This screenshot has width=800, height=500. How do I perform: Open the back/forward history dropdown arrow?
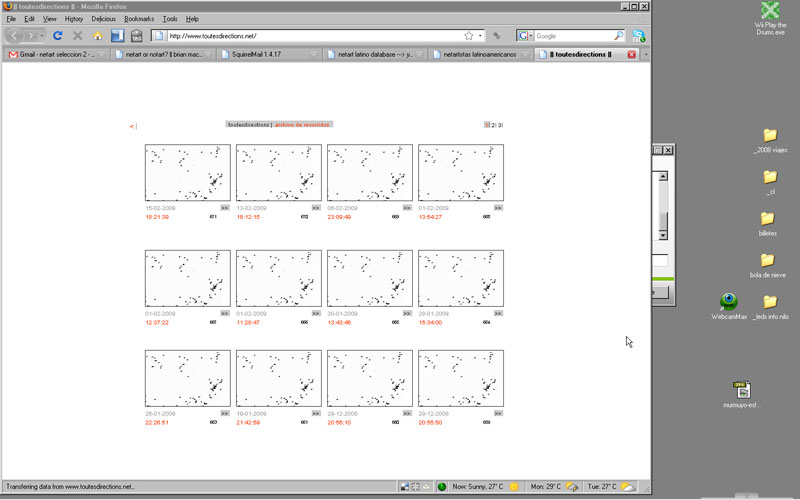coord(42,36)
